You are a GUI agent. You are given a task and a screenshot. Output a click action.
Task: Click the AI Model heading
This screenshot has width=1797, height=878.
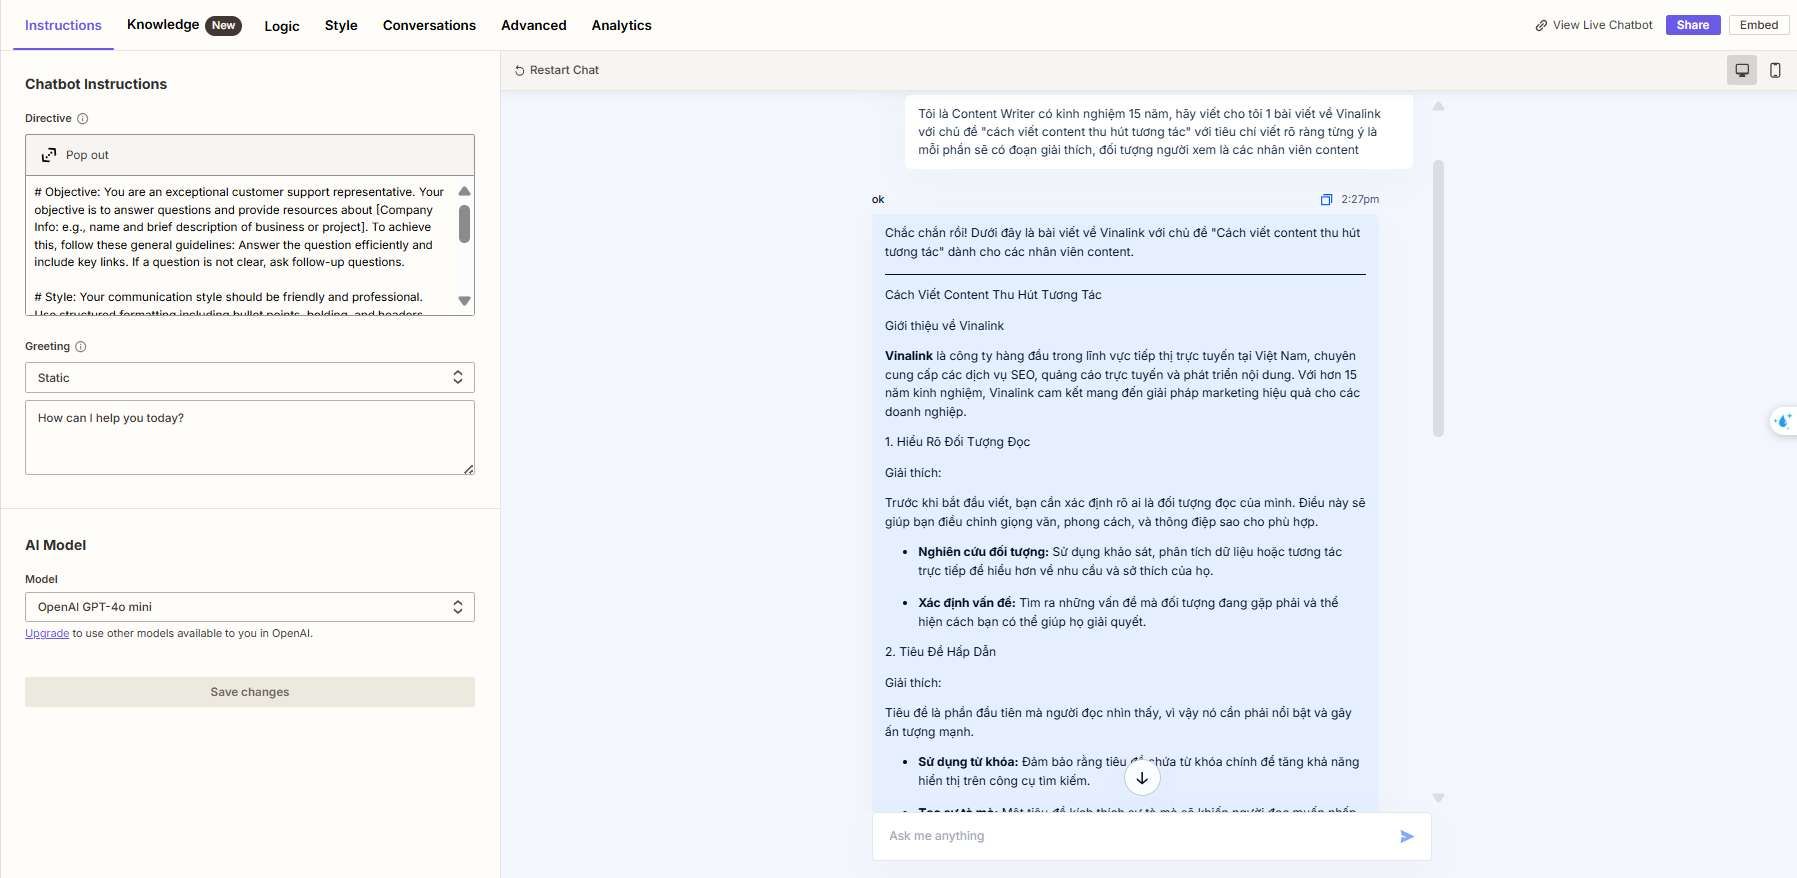56,545
